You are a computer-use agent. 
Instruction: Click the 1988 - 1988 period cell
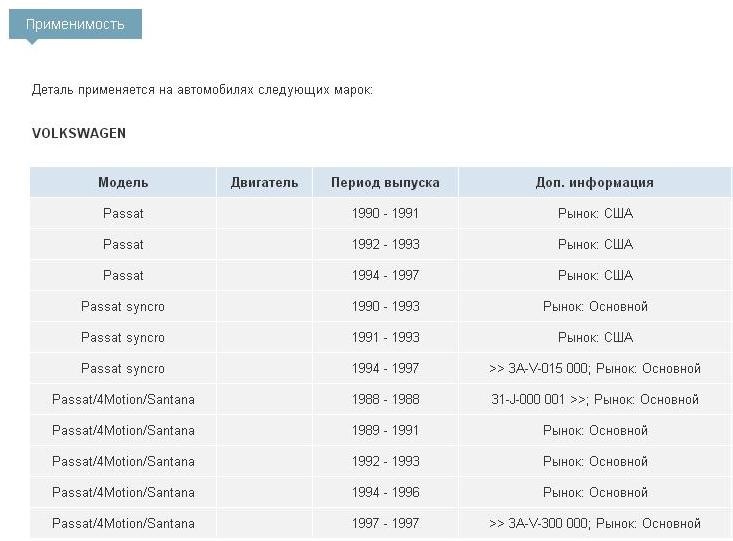coord(385,399)
